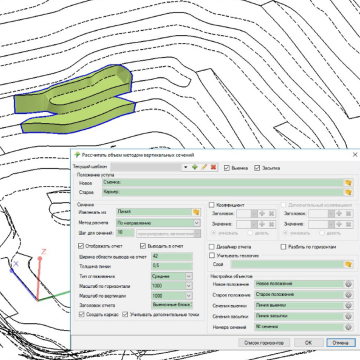Image resolution: width=360 pixels, height=360 pixels.
Task: Uncheck the Выемка checkbox
Action: pos(227,168)
